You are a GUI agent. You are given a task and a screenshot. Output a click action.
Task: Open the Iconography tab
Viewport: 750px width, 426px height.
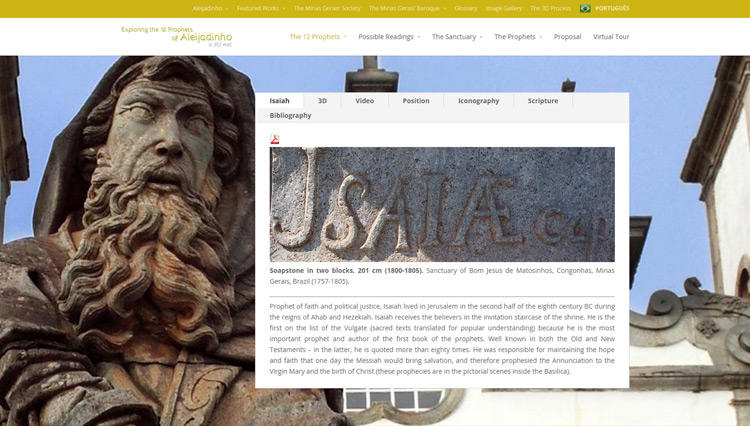point(478,100)
